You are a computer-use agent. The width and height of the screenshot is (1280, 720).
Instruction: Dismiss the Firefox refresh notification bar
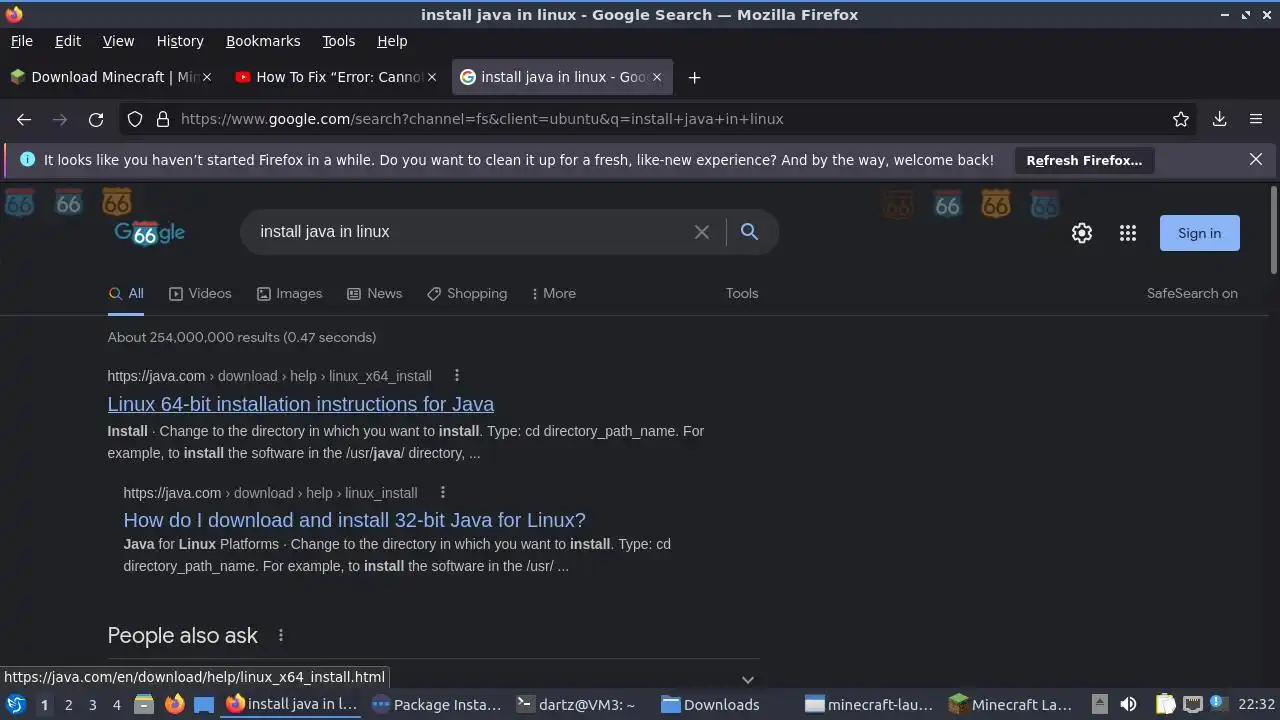pyautogui.click(x=1256, y=159)
